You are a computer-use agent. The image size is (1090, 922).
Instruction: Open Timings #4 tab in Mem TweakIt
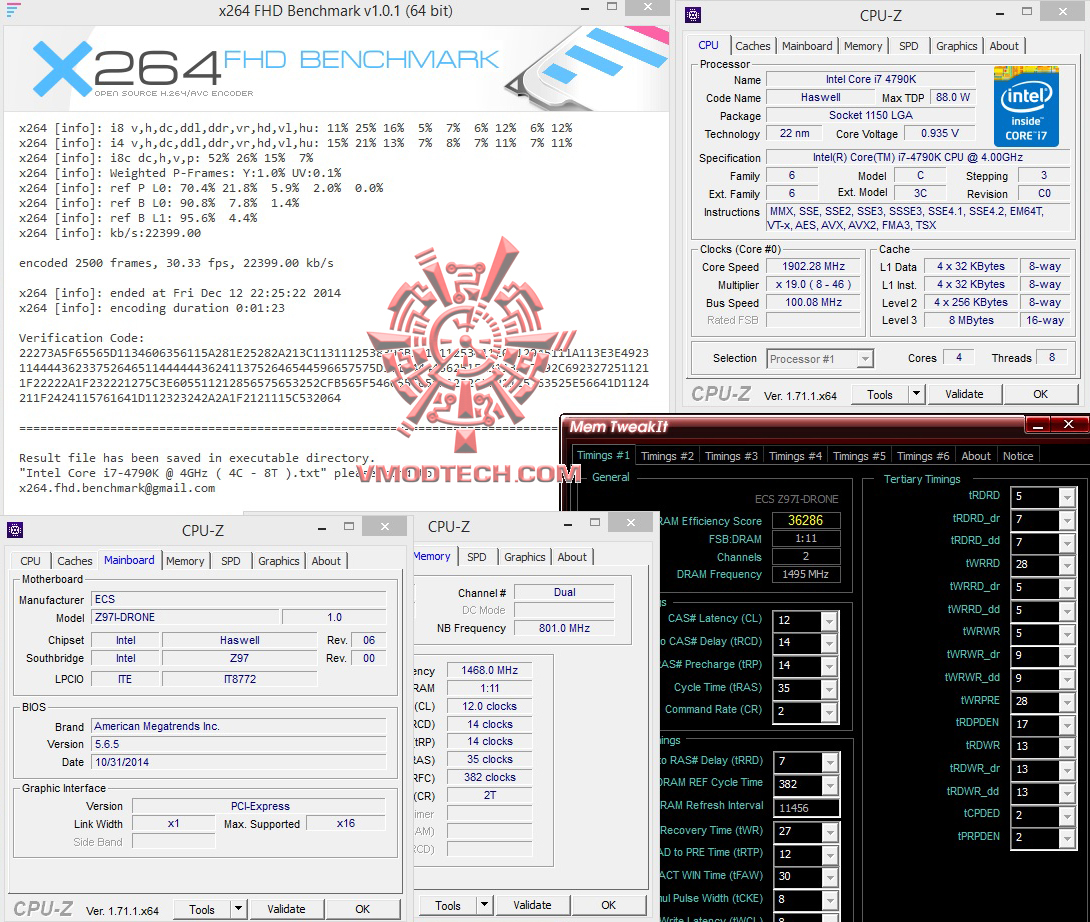coord(795,456)
